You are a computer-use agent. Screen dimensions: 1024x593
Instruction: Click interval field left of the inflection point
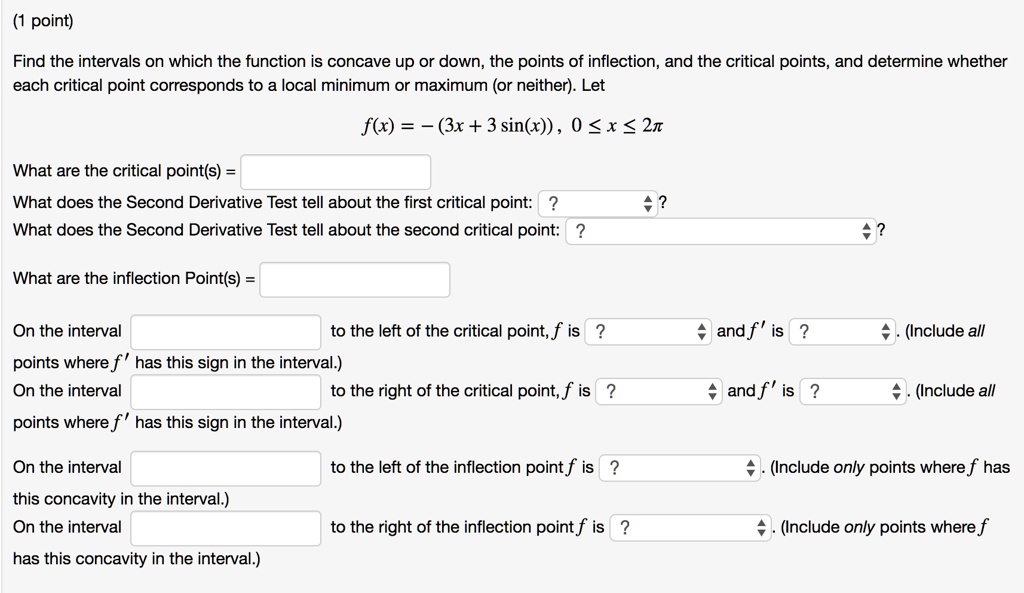pos(225,467)
